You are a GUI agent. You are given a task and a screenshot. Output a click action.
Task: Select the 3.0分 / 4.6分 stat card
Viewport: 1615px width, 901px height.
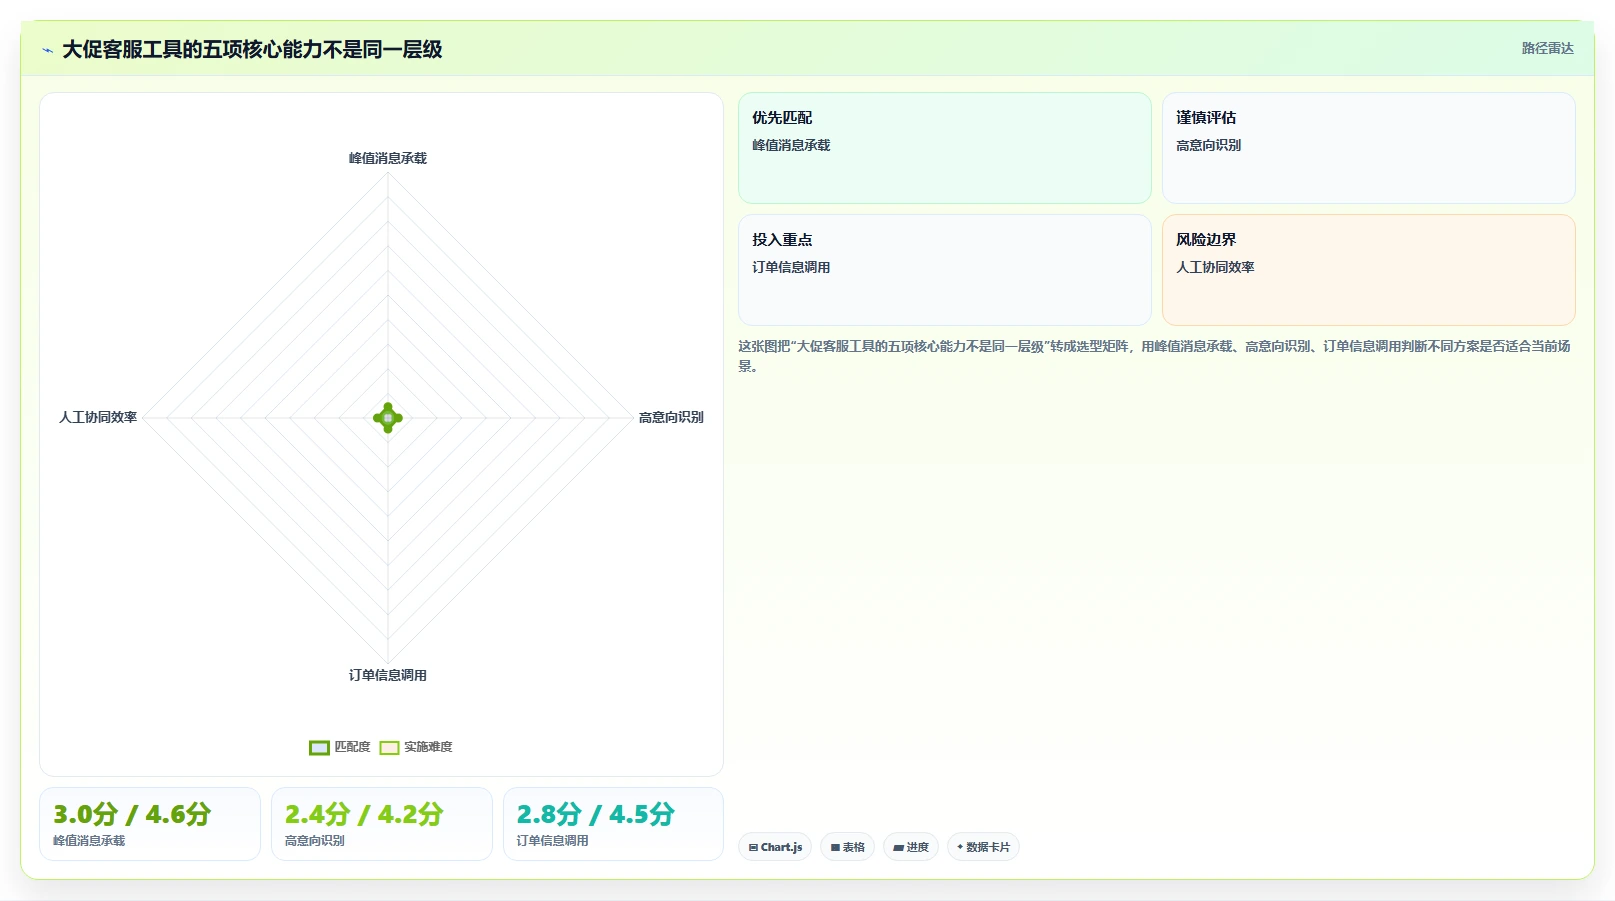[x=150, y=824]
